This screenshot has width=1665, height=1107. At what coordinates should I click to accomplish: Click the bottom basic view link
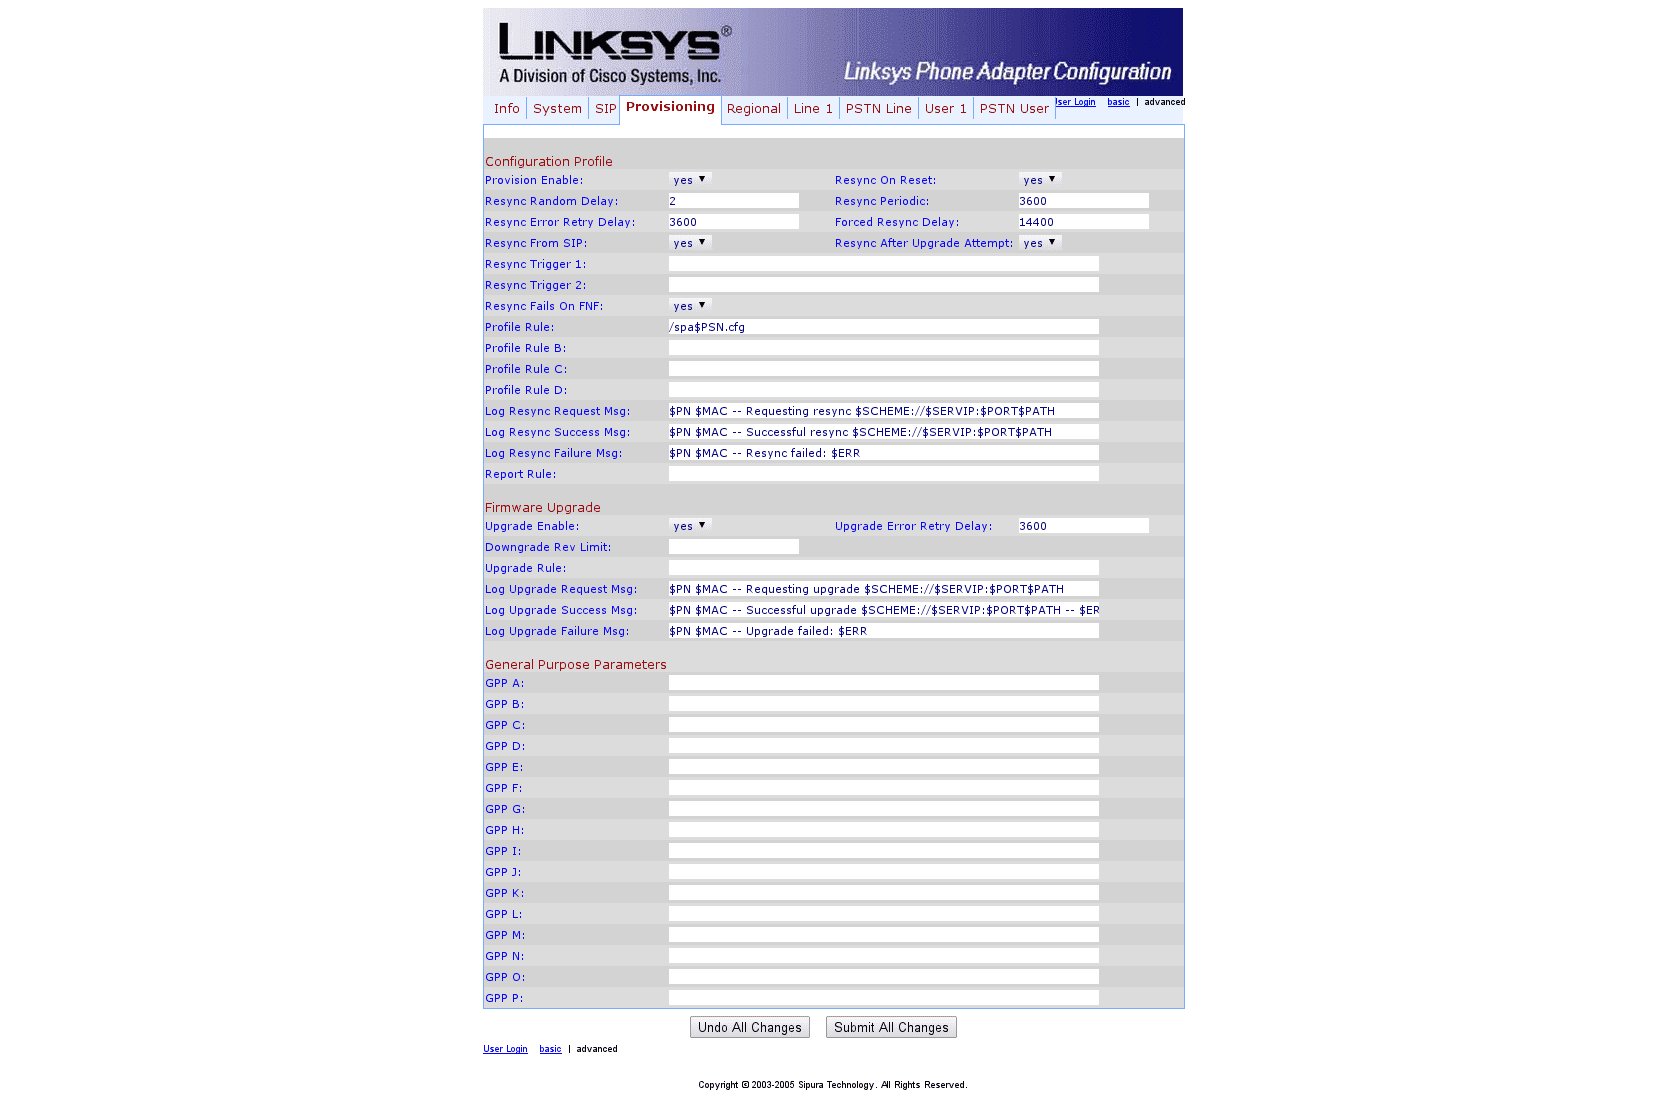pyautogui.click(x=550, y=1049)
